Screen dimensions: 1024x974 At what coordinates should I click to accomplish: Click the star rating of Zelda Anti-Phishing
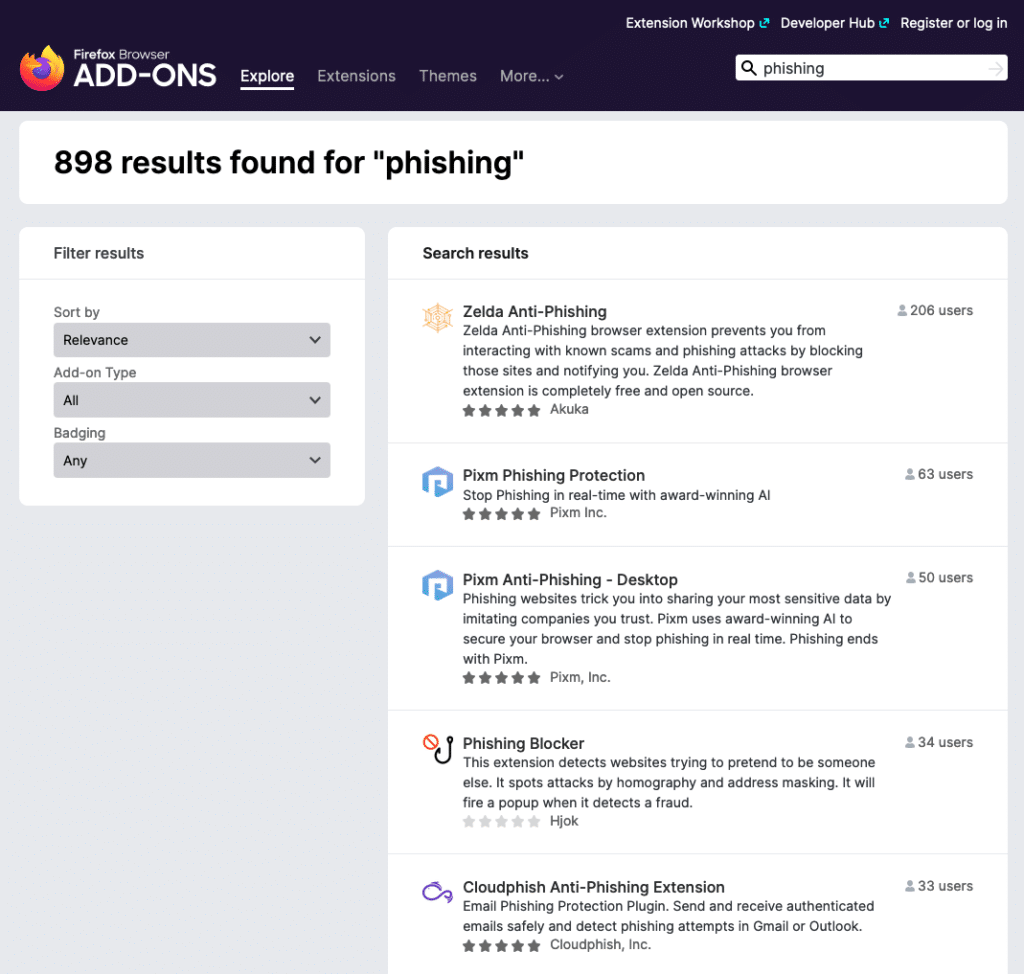point(502,410)
